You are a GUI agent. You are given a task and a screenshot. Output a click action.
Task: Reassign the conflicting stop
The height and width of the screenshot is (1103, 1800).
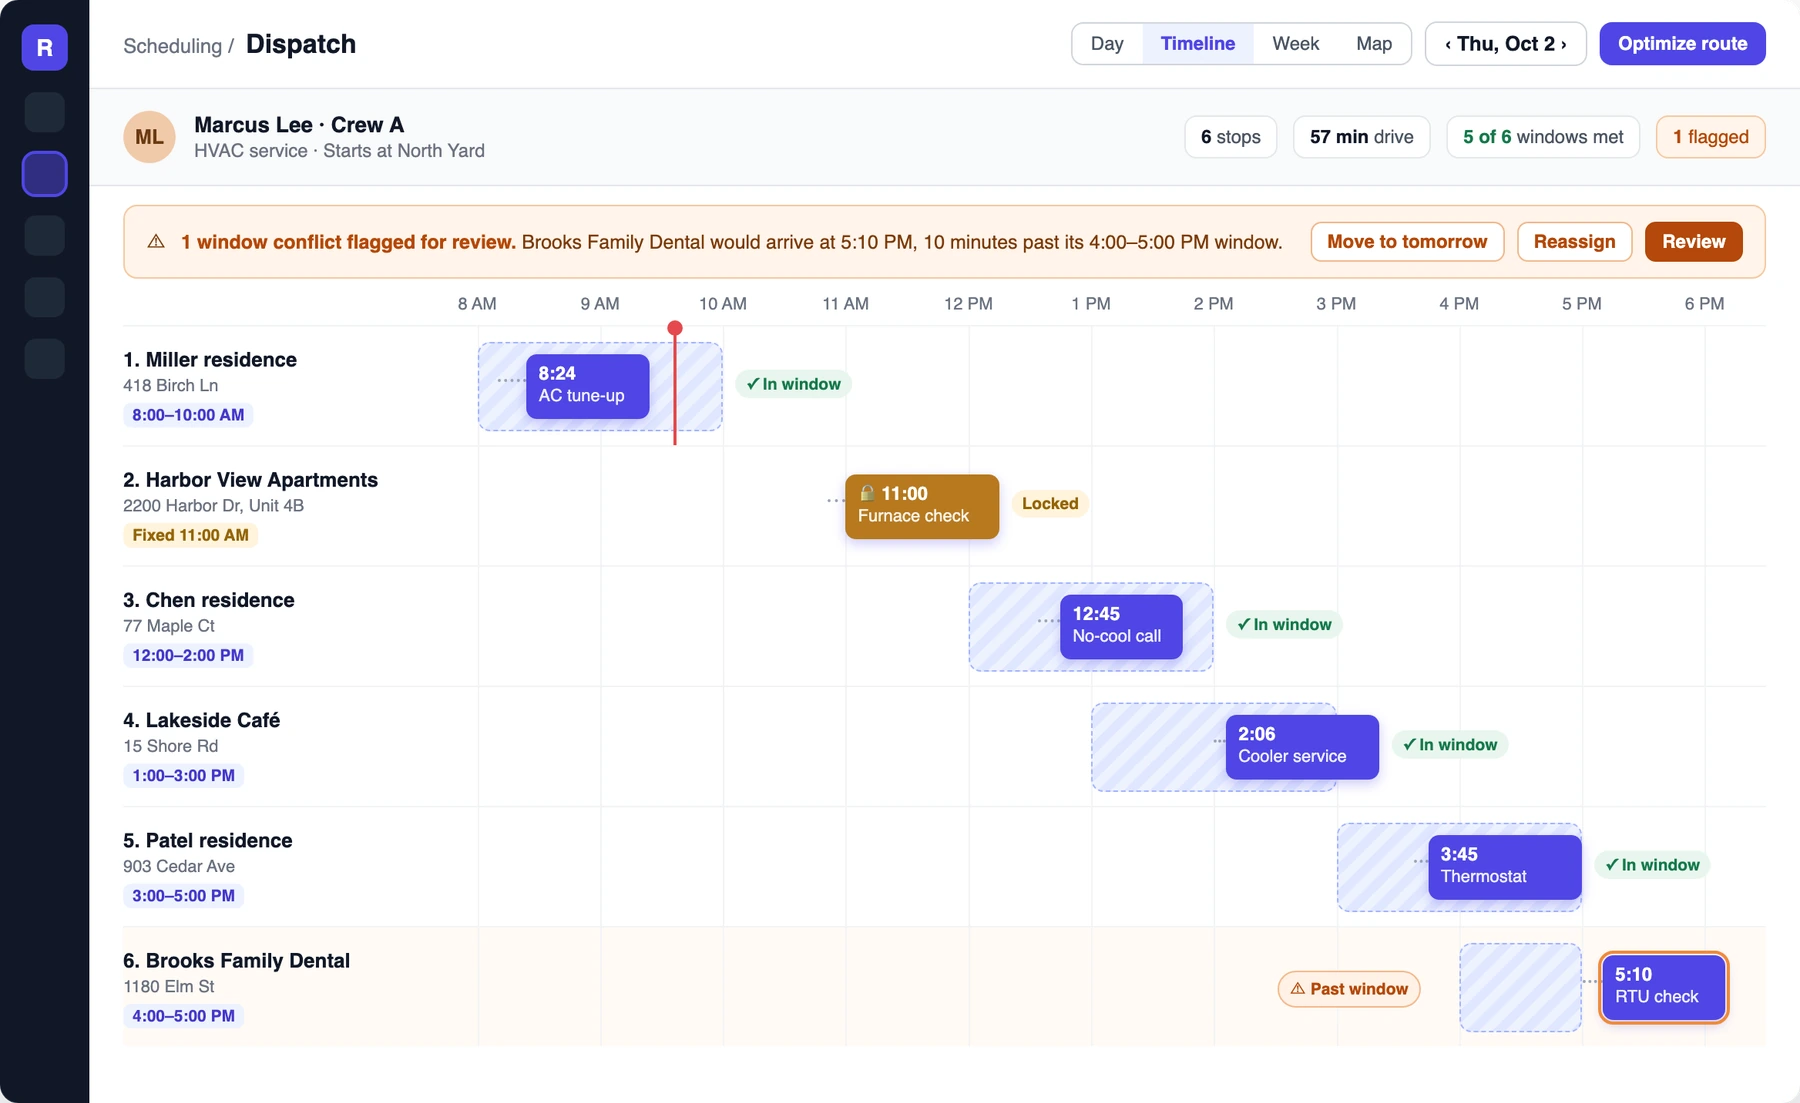pos(1574,242)
